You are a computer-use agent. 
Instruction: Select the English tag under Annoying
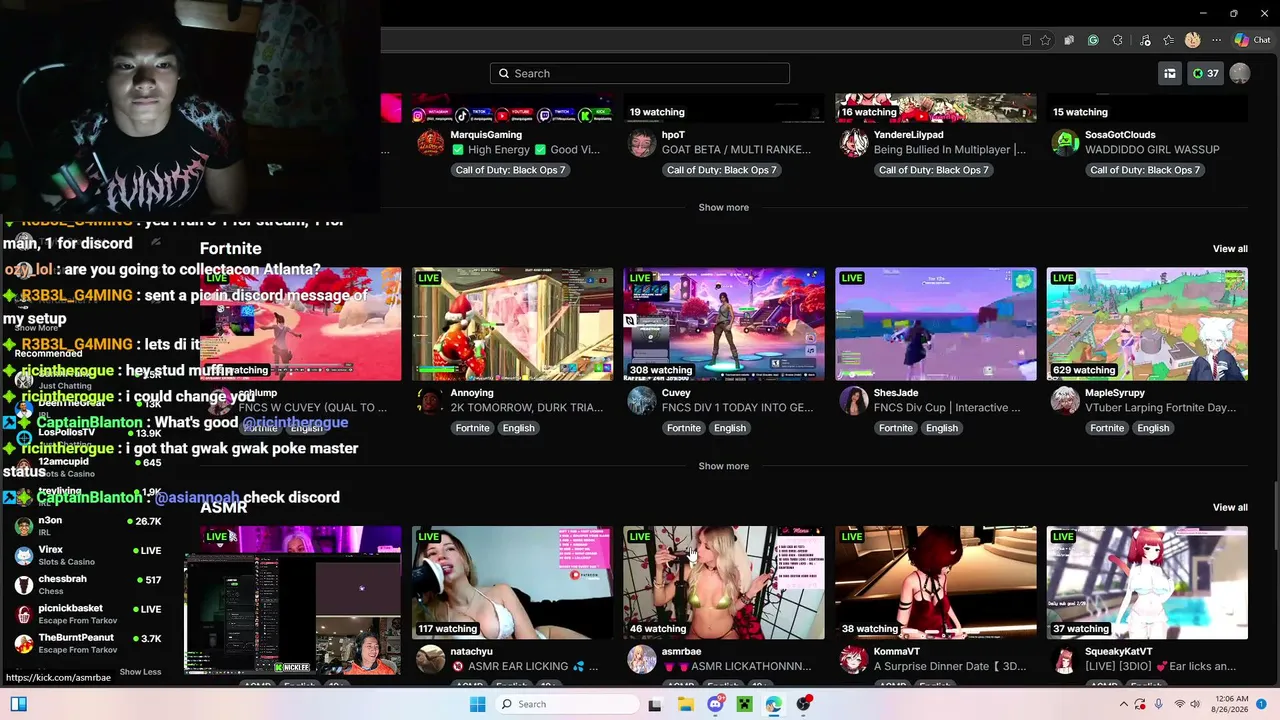tap(518, 428)
